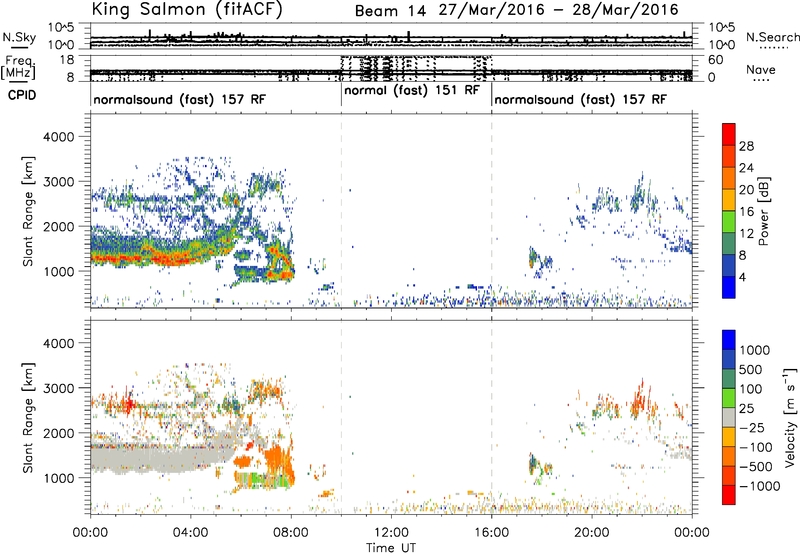Click the date range '27/Mar/2016 - 28/Mar/2016'

(x=559, y=10)
